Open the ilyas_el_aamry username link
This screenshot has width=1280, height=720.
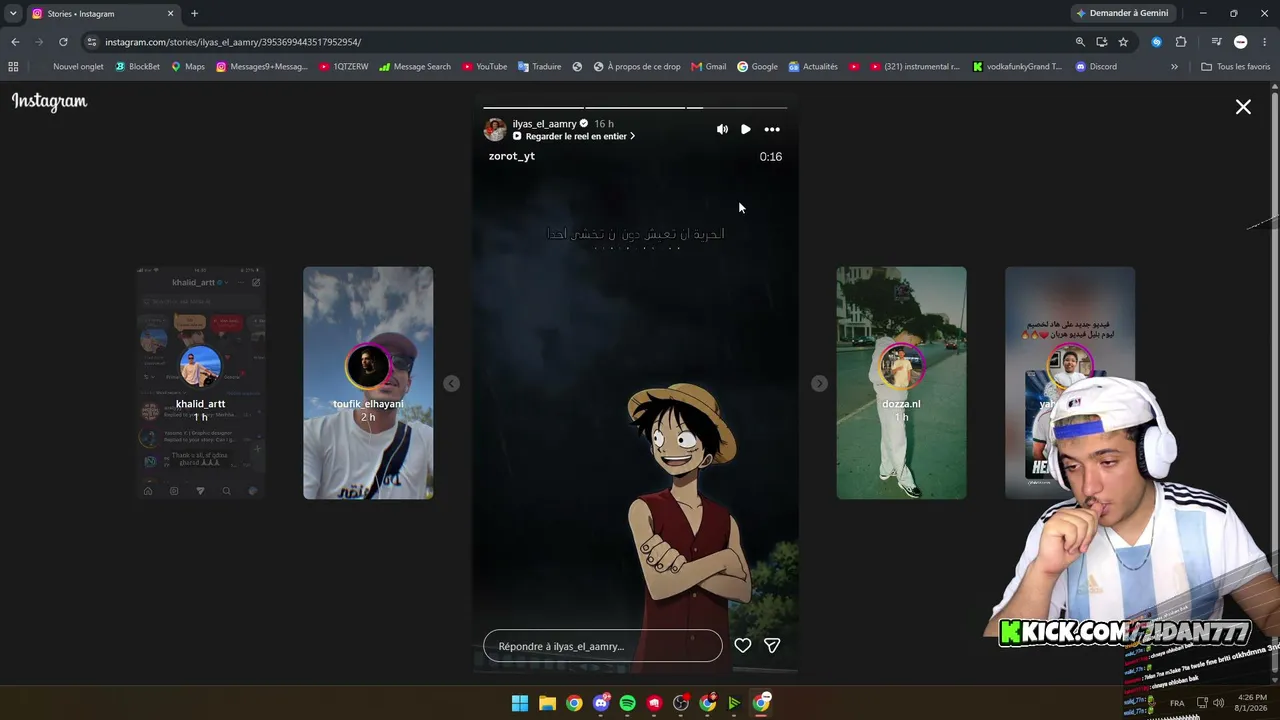[x=544, y=124]
